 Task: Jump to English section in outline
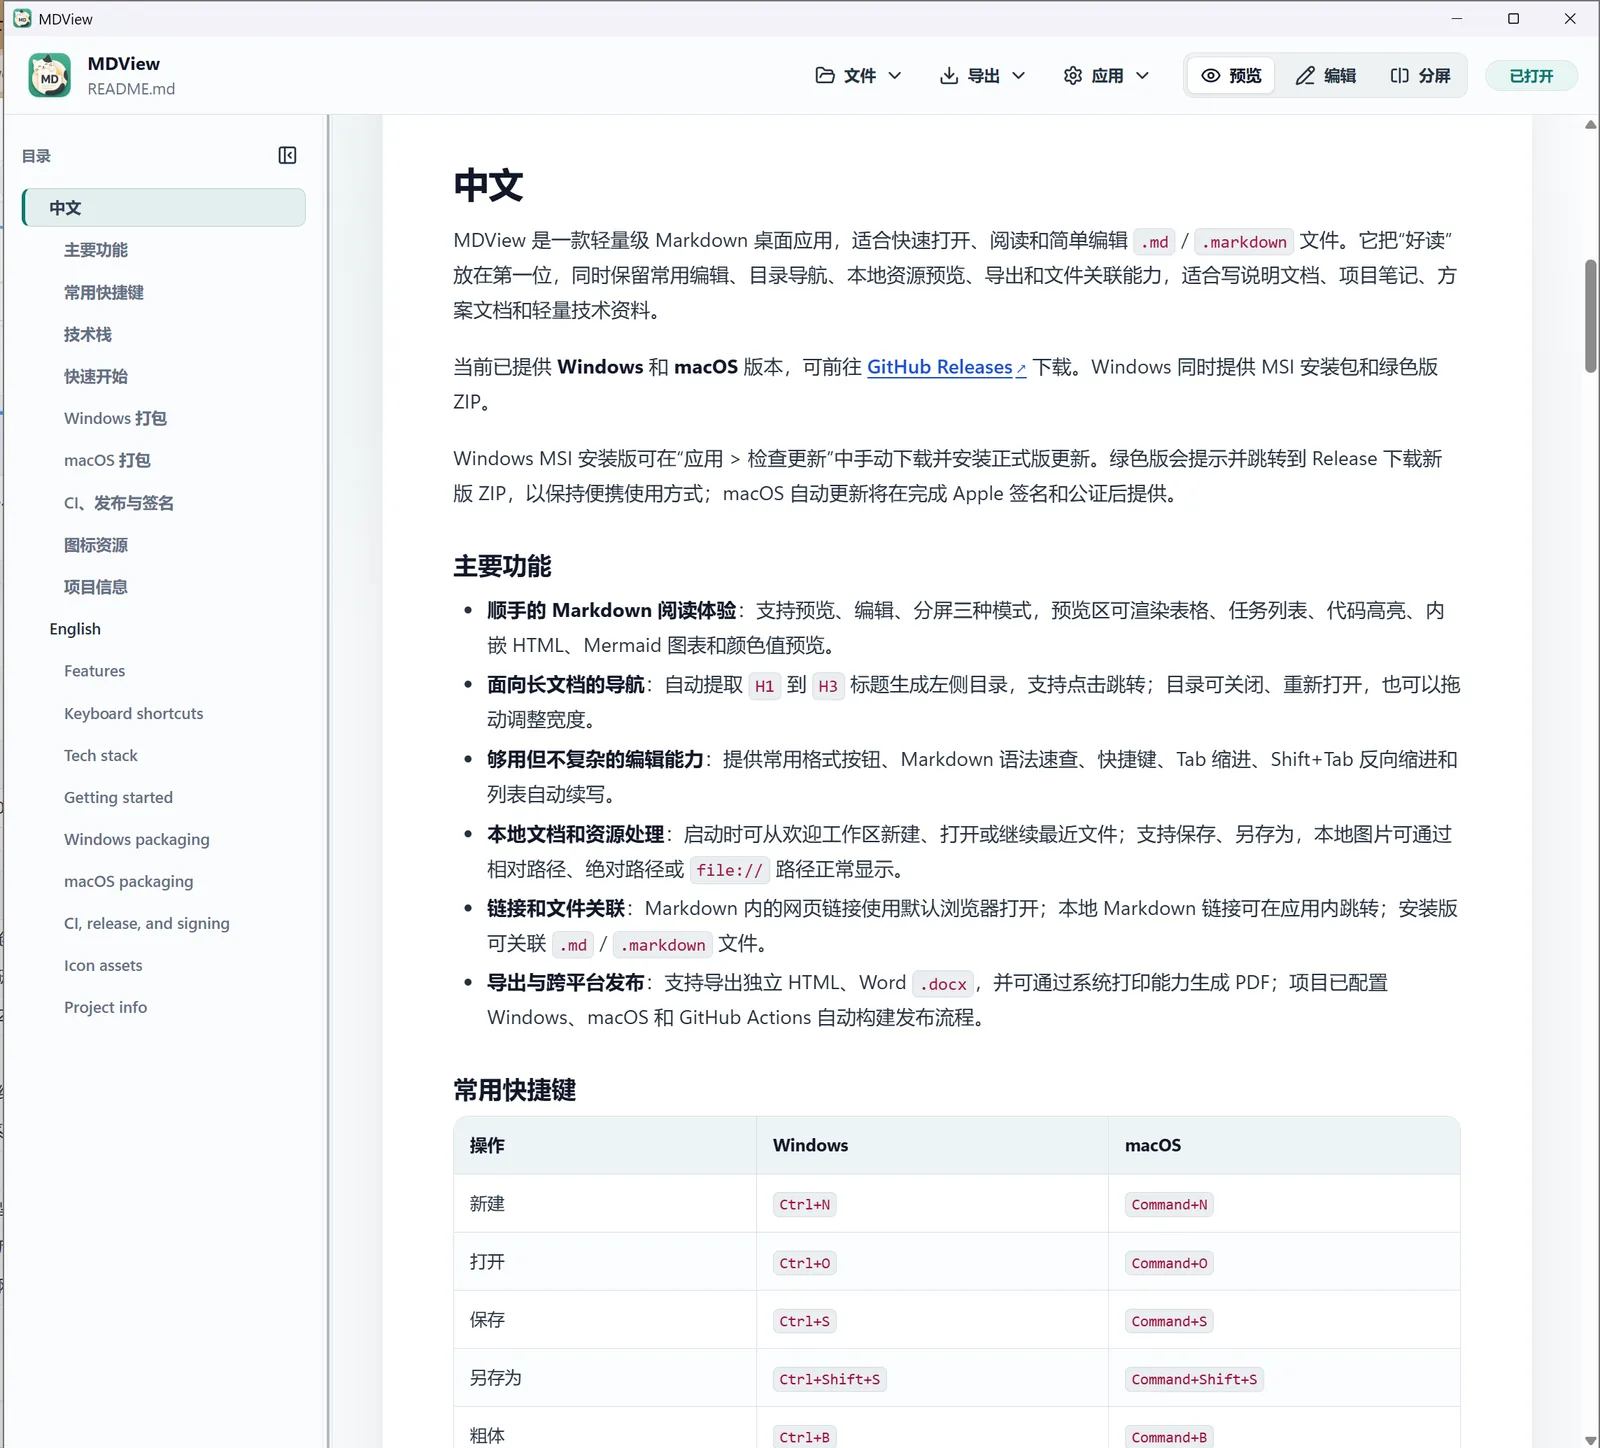(x=75, y=629)
